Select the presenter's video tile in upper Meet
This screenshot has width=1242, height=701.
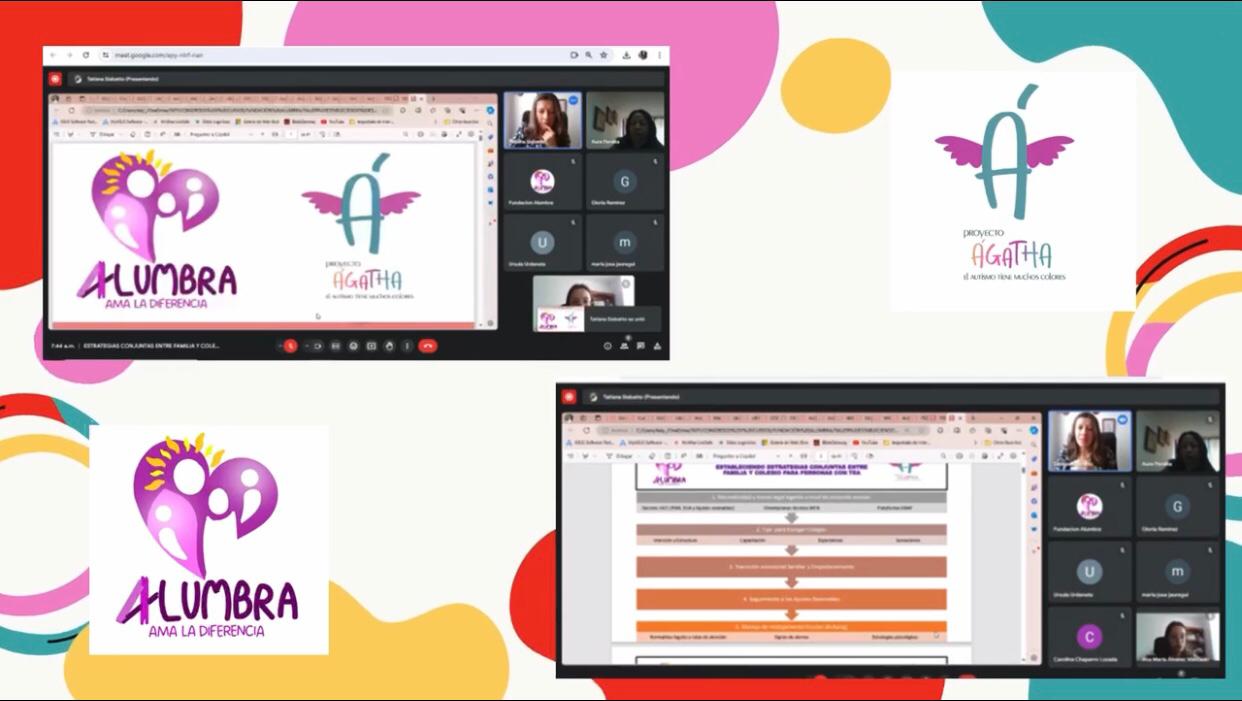pyautogui.click(x=542, y=120)
